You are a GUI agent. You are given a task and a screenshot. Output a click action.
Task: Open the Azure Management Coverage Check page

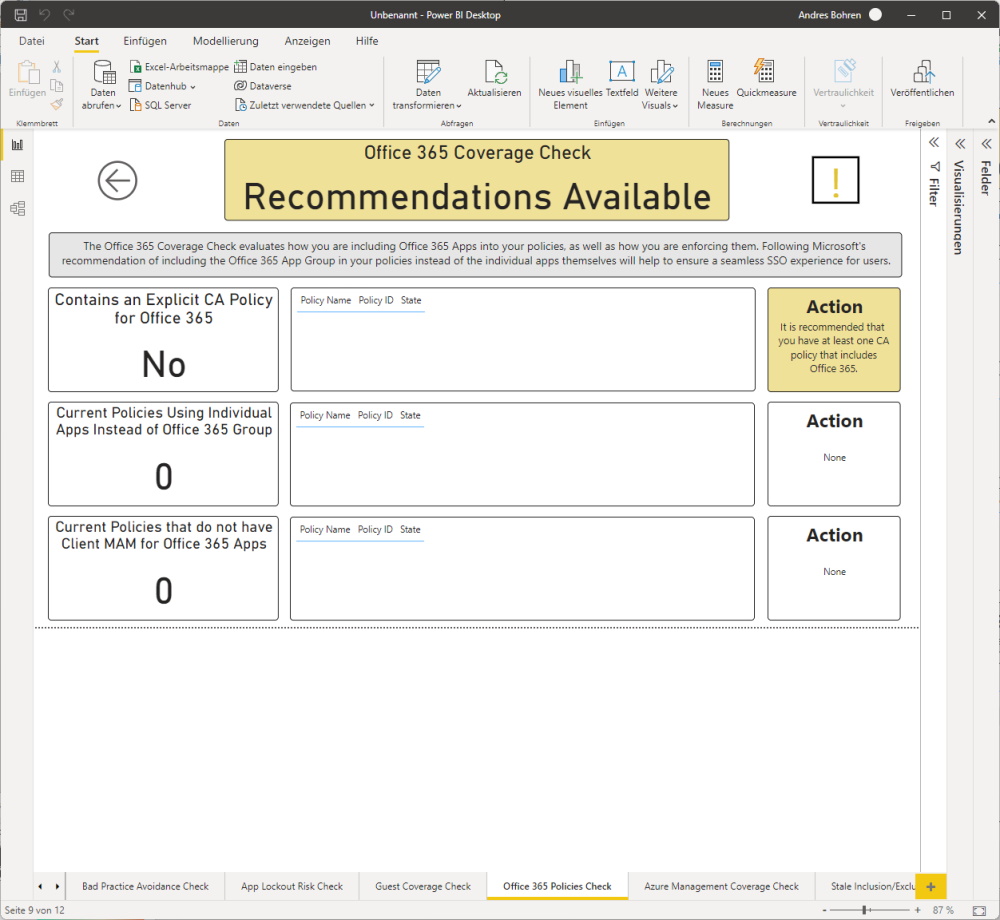721,886
